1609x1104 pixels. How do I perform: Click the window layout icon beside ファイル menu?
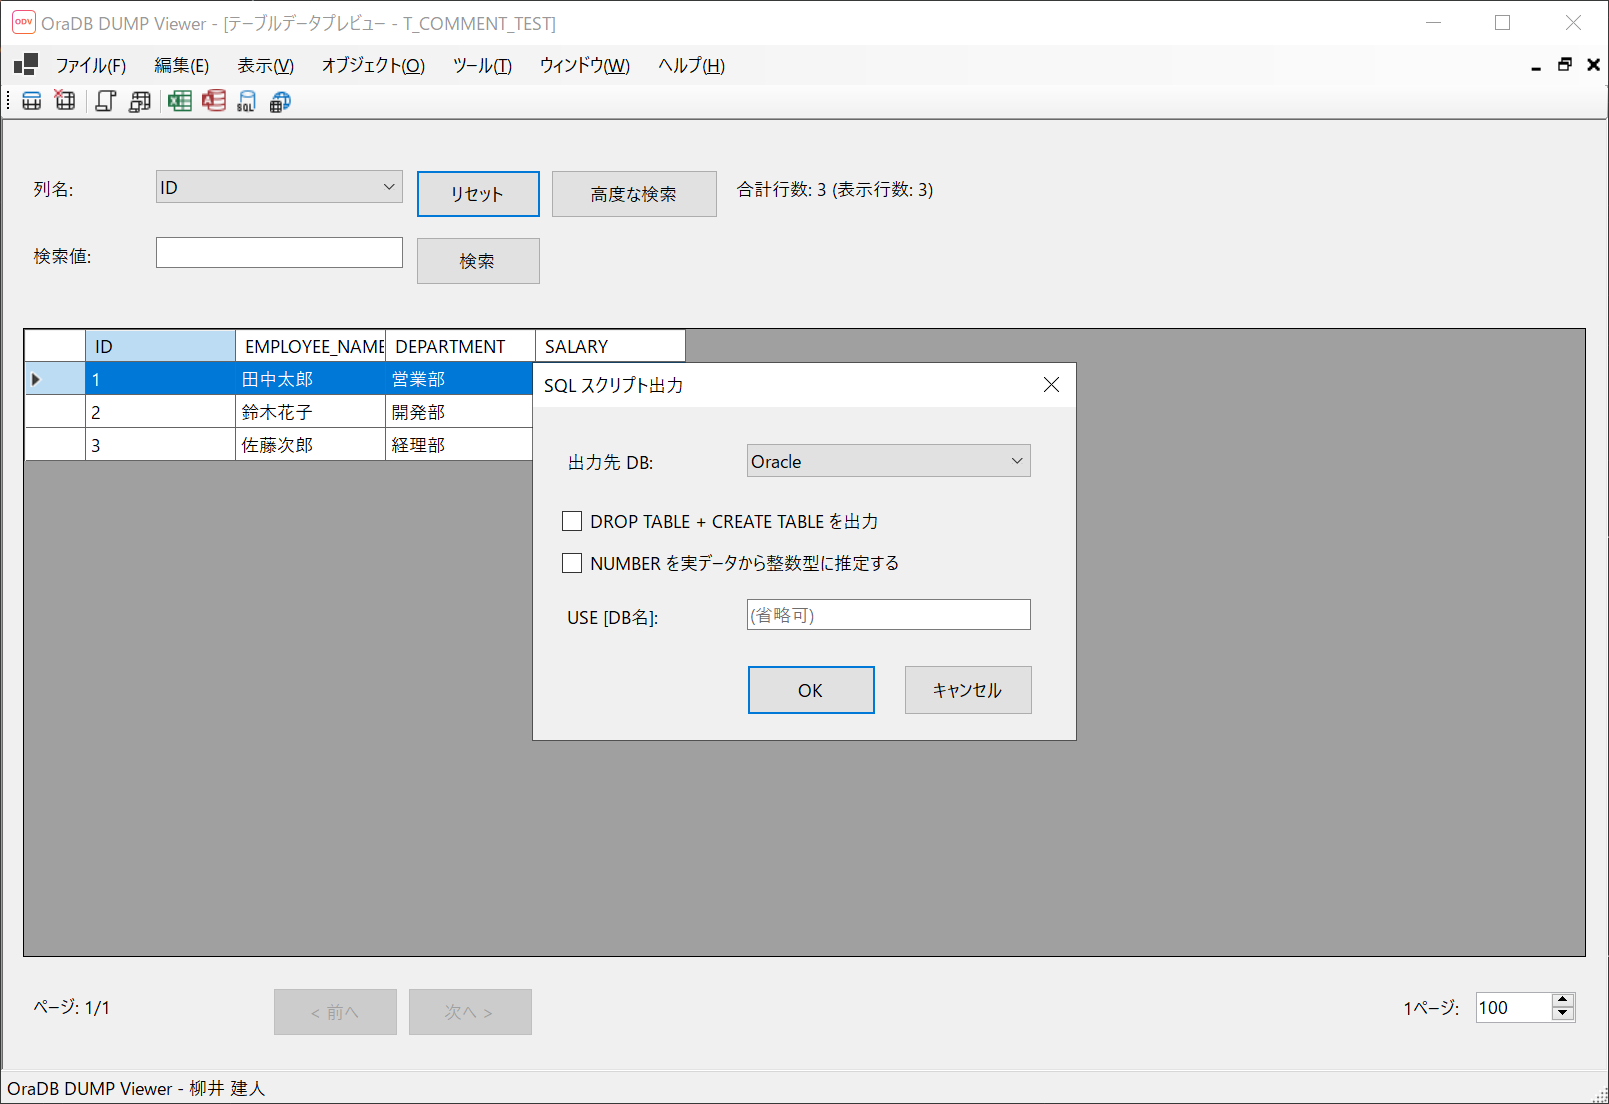25,64
